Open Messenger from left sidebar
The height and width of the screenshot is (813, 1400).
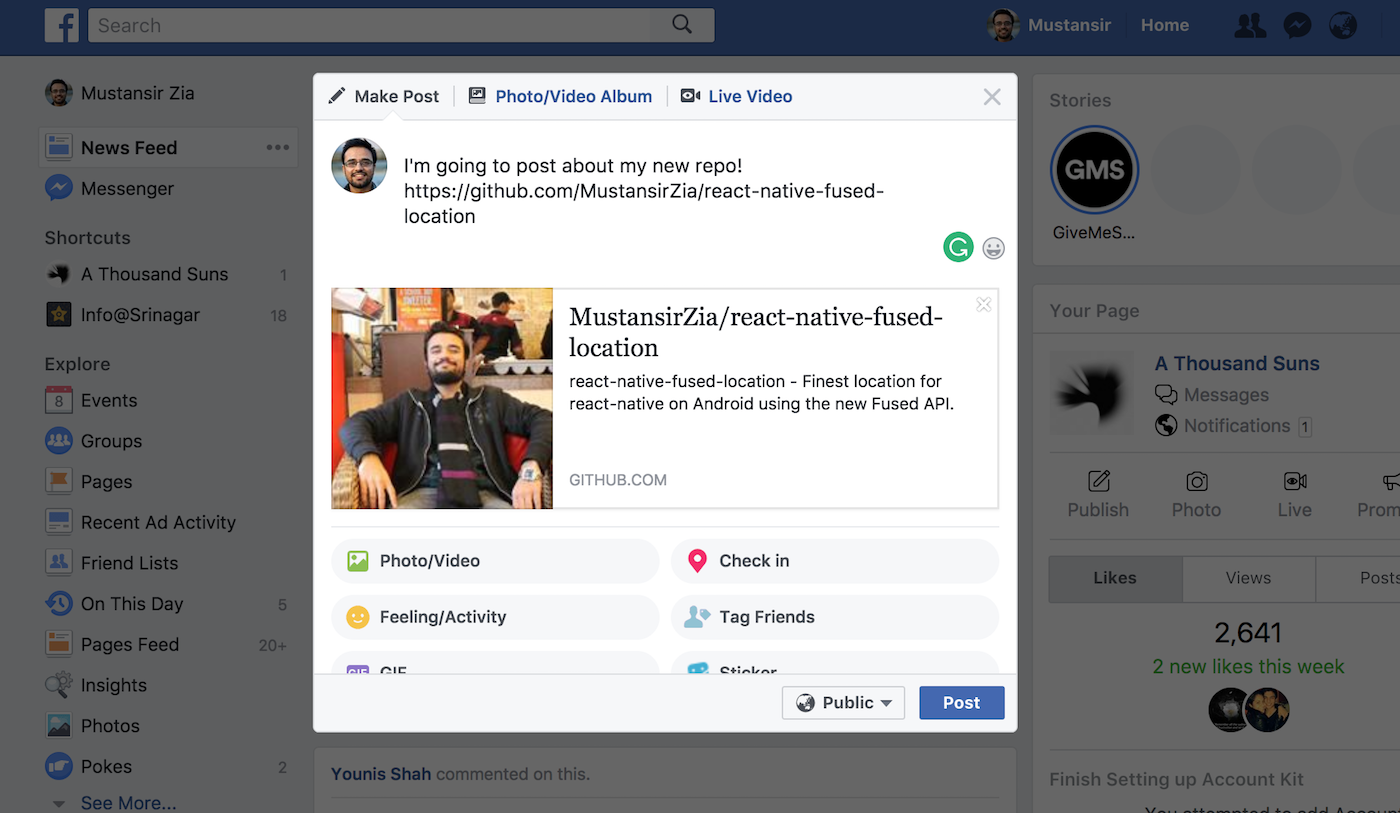click(x=109, y=188)
